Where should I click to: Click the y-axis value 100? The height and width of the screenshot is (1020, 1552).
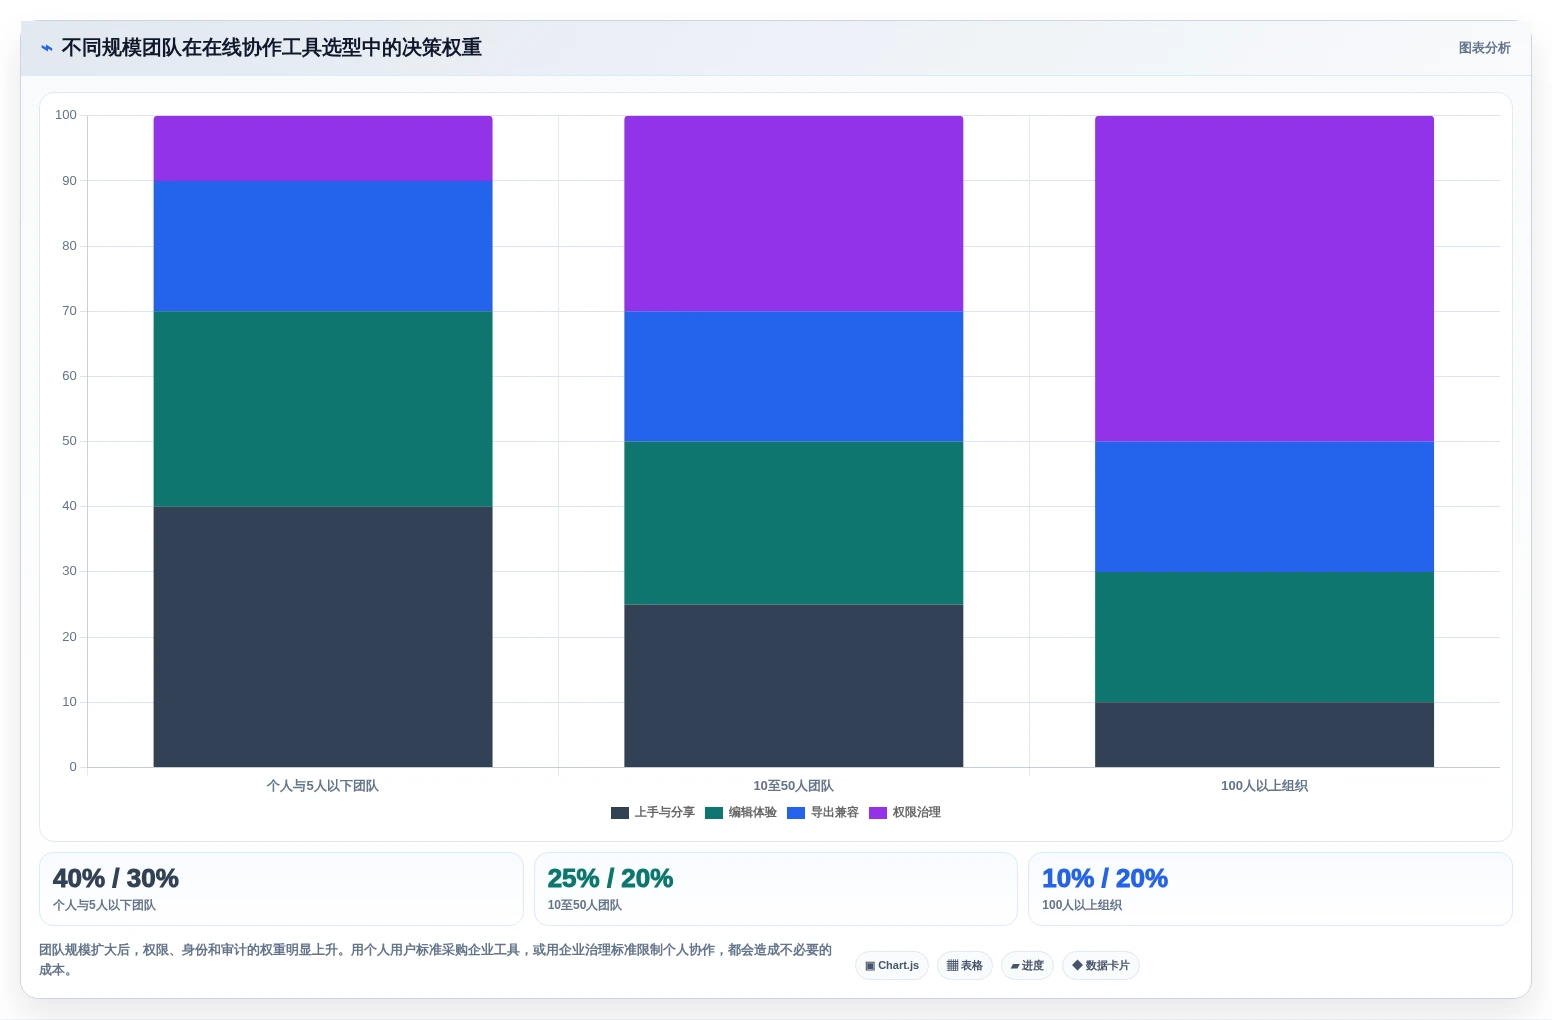(x=66, y=115)
